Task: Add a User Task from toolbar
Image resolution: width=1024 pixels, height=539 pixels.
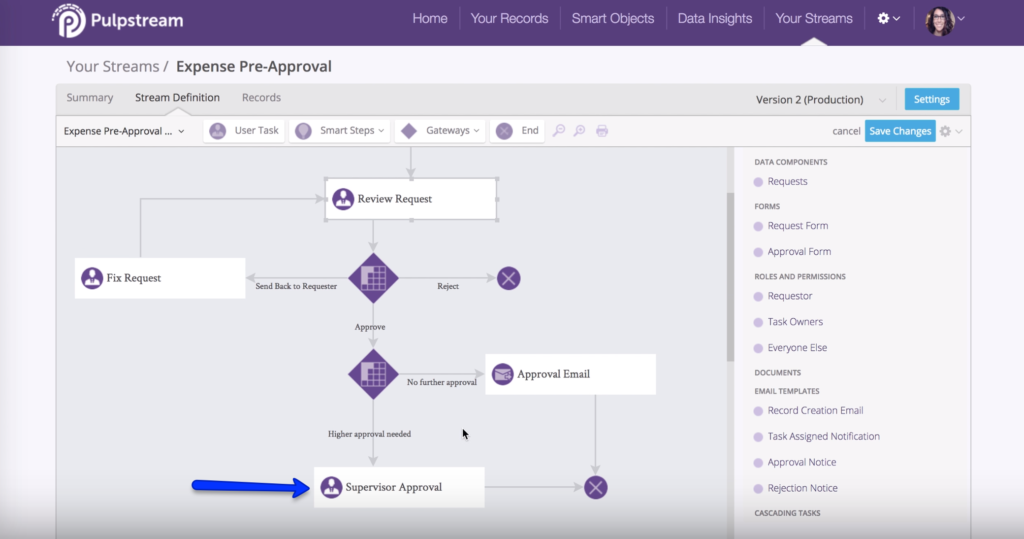Action: pyautogui.click(x=244, y=131)
